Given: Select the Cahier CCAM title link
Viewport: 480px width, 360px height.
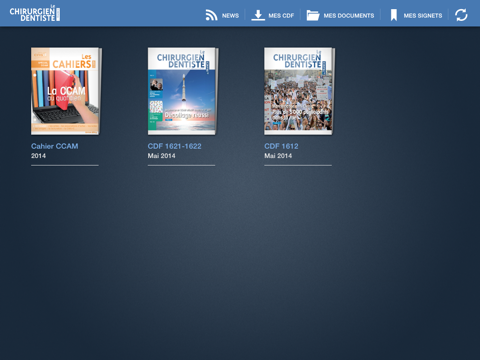Looking at the screenshot, I should click(55, 146).
